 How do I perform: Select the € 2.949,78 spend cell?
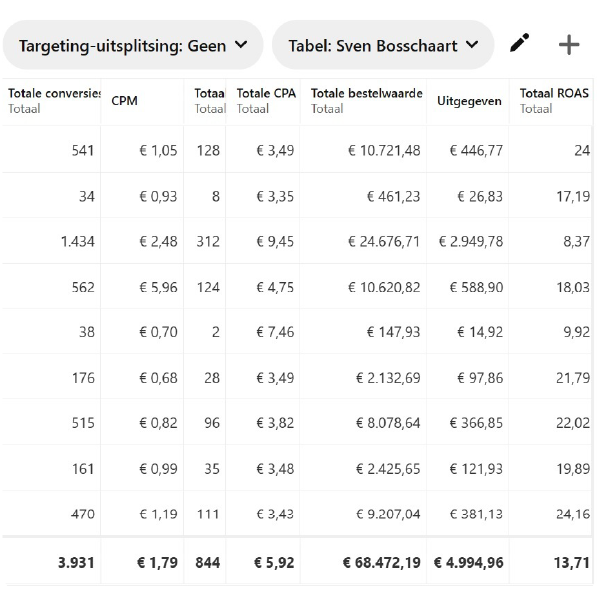click(471, 241)
